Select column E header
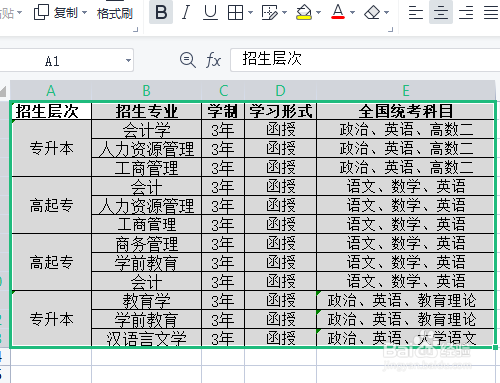The image size is (500, 383). (406, 90)
